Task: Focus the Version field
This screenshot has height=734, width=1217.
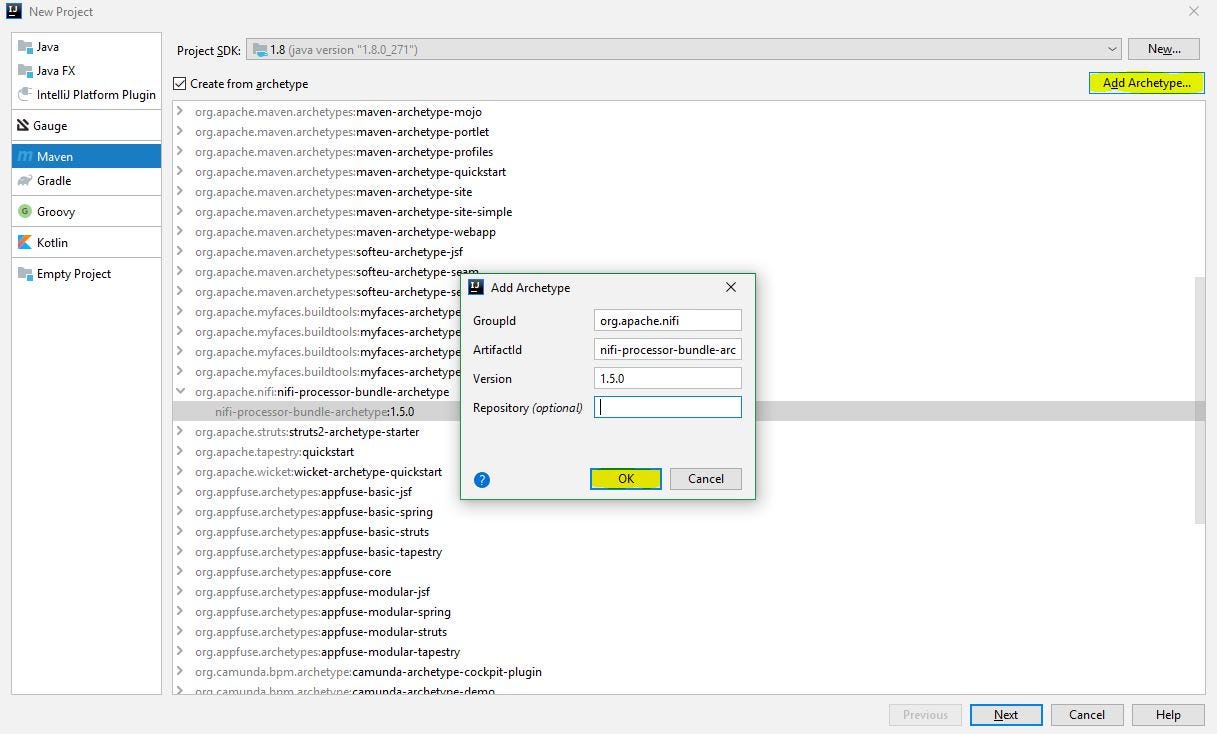Action: (668, 378)
